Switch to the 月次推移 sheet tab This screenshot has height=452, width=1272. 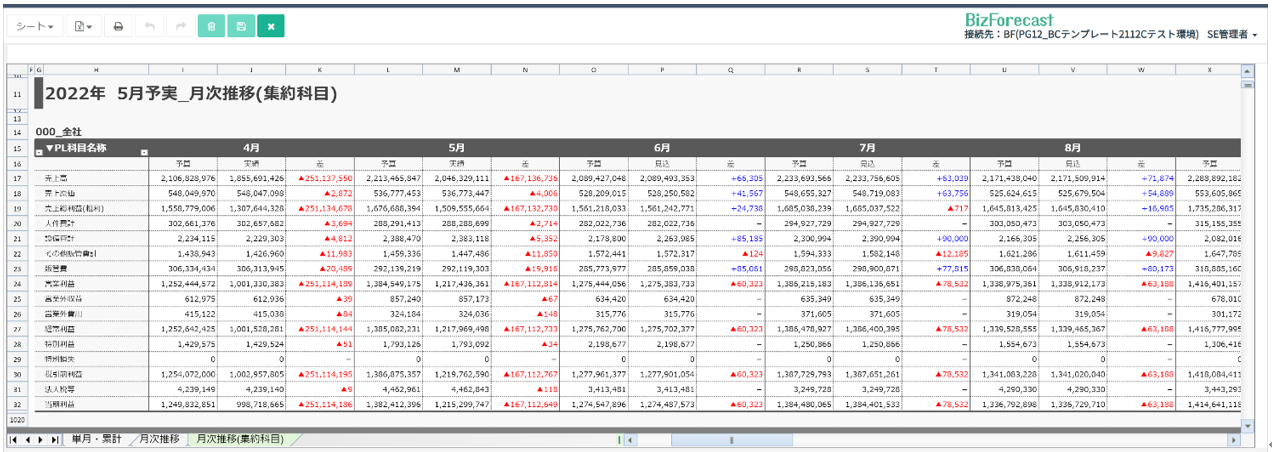tap(160, 439)
